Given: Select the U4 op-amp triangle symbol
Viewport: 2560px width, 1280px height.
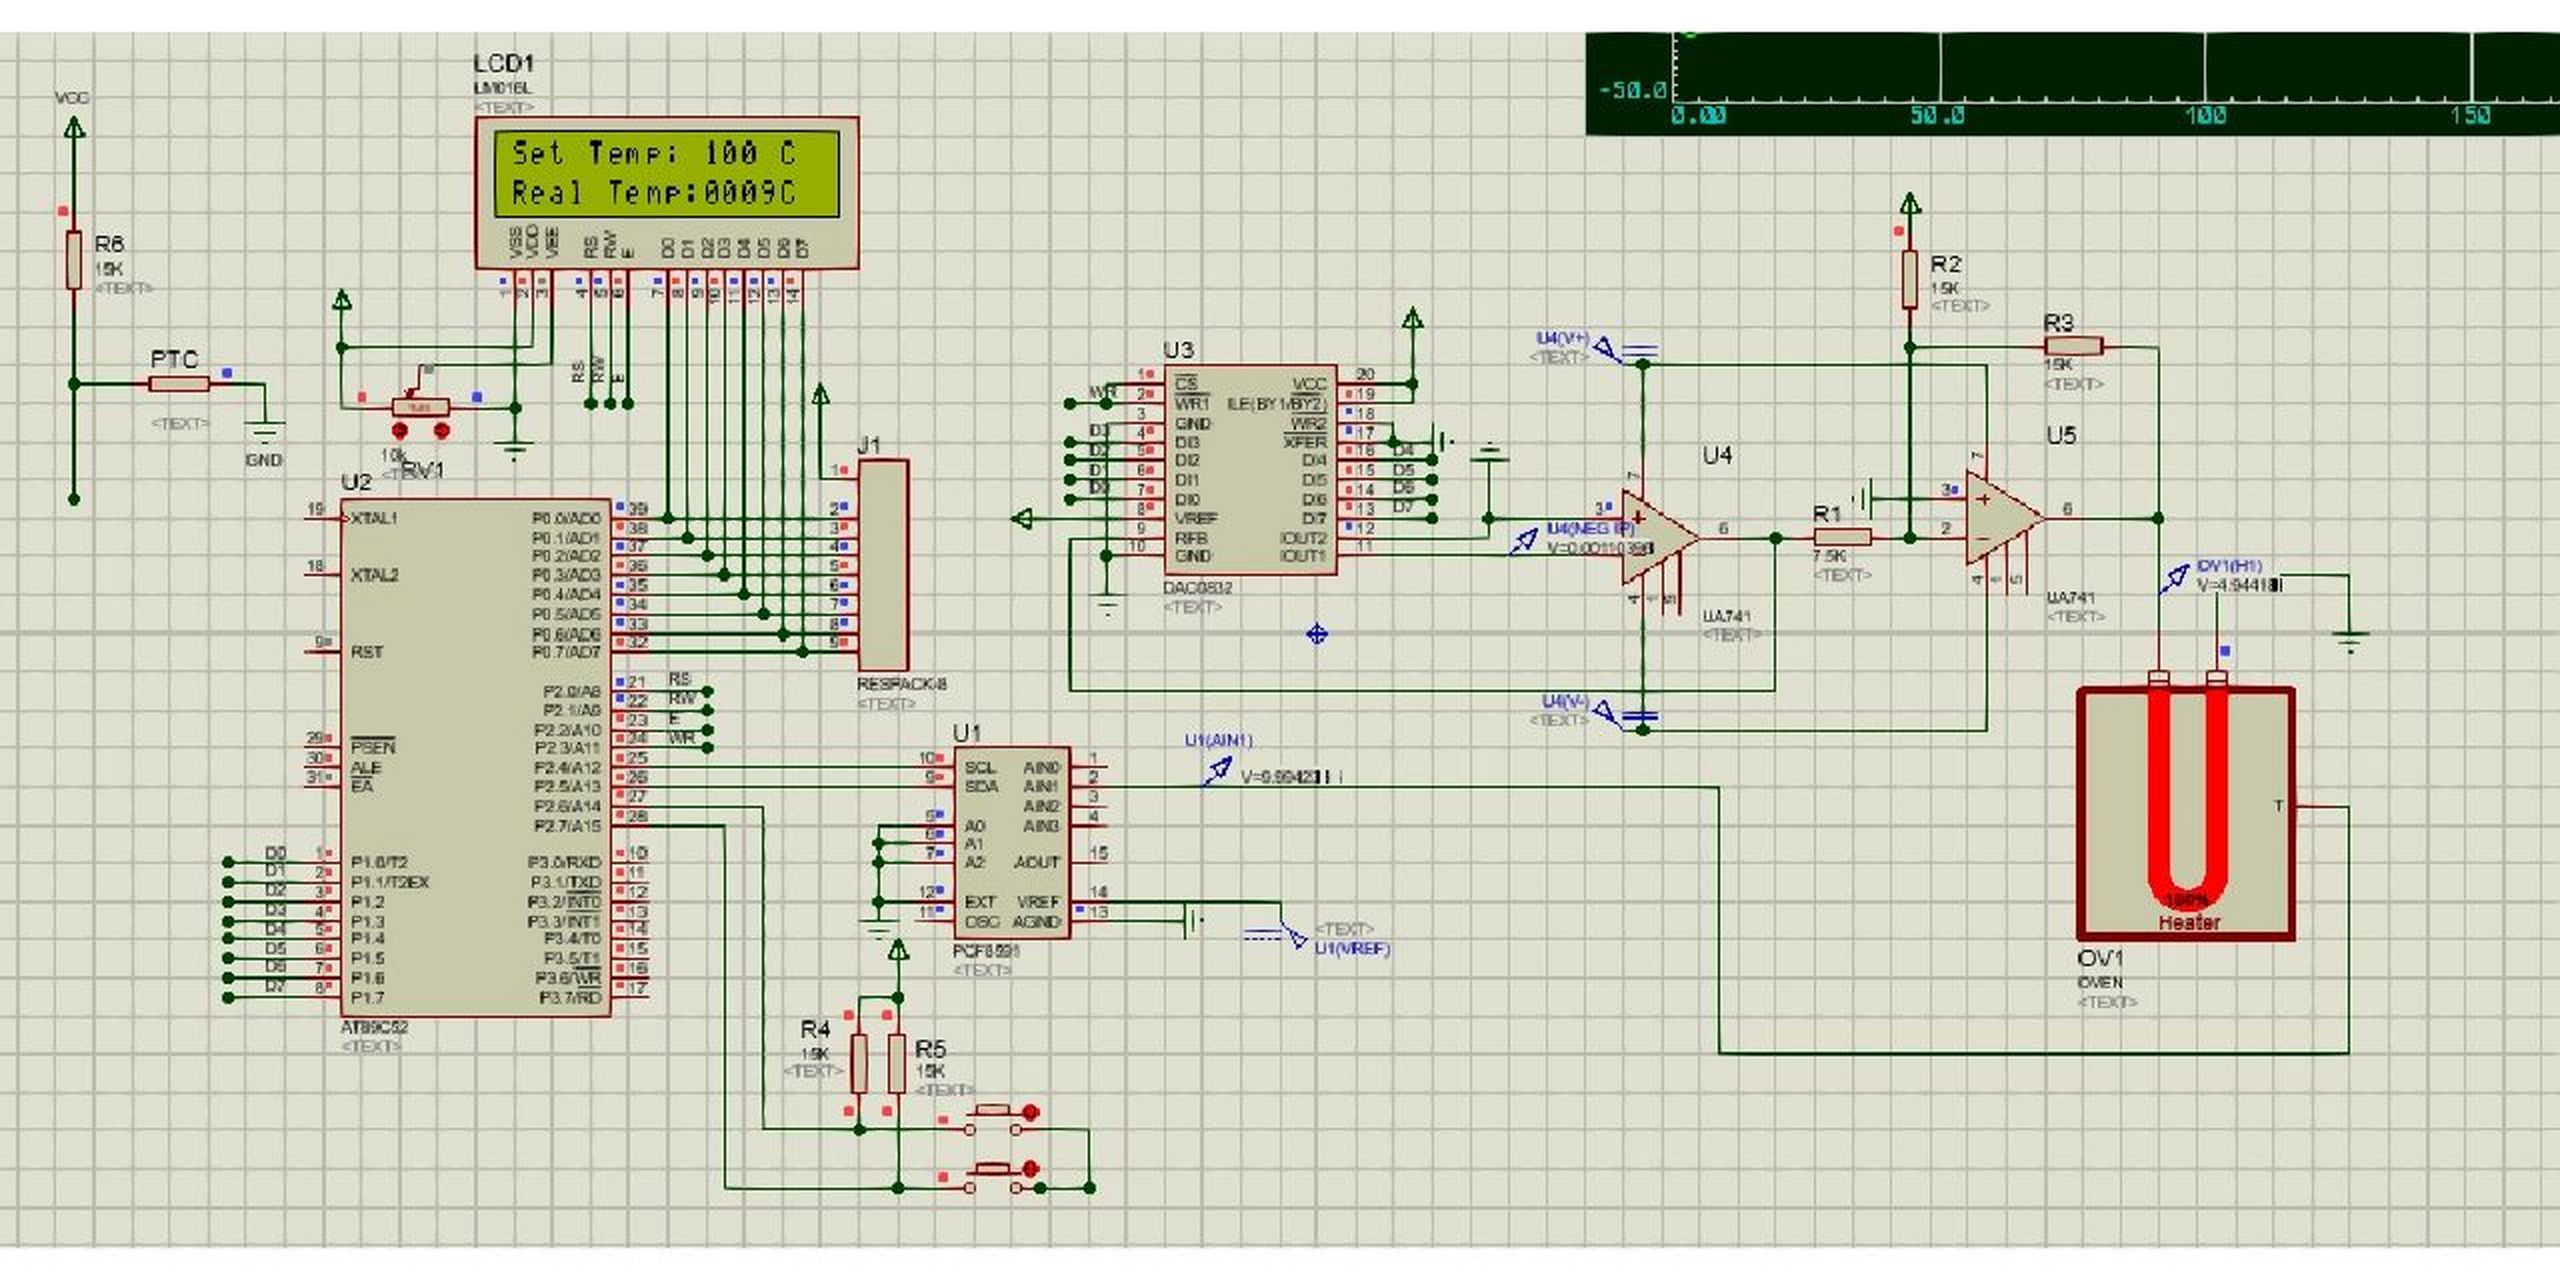Looking at the screenshot, I should (x=1658, y=537).
